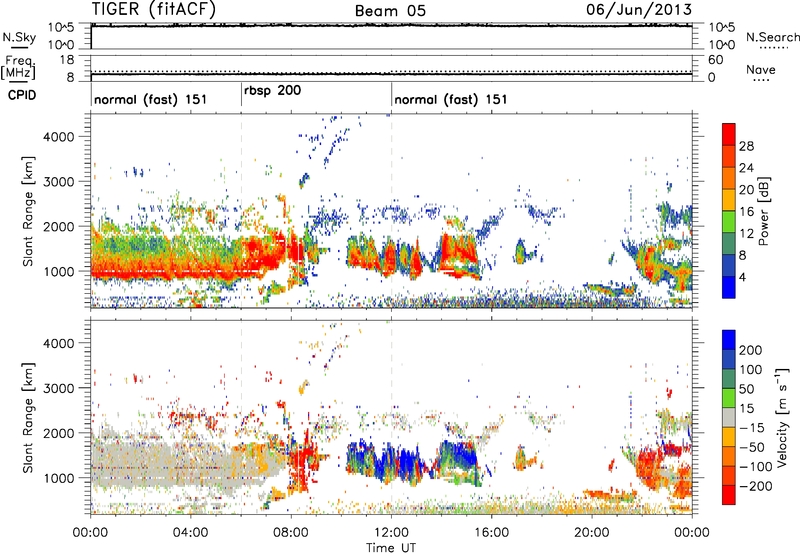Click the 'N.Sky' legend label
Screen dimensions: 800x554
[x=19, y=37]
